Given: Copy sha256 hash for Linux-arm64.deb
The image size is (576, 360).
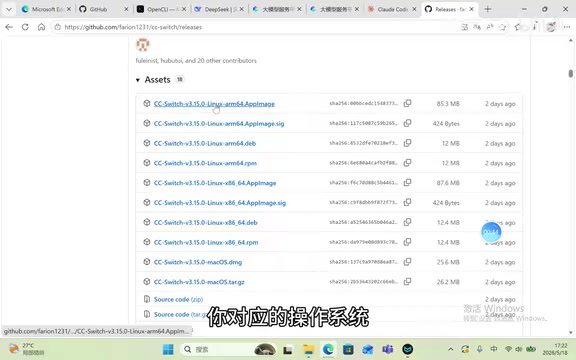Looking at the screenshot, I should tap(407, 143).
